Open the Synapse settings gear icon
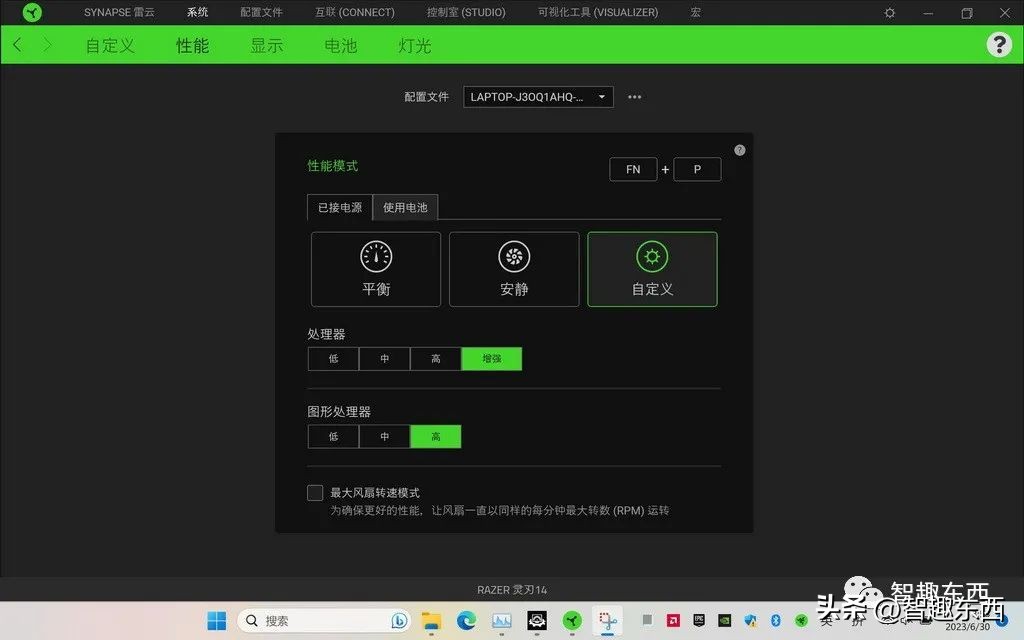Screen dimensions: 1024x640 [x=888, y=13]
